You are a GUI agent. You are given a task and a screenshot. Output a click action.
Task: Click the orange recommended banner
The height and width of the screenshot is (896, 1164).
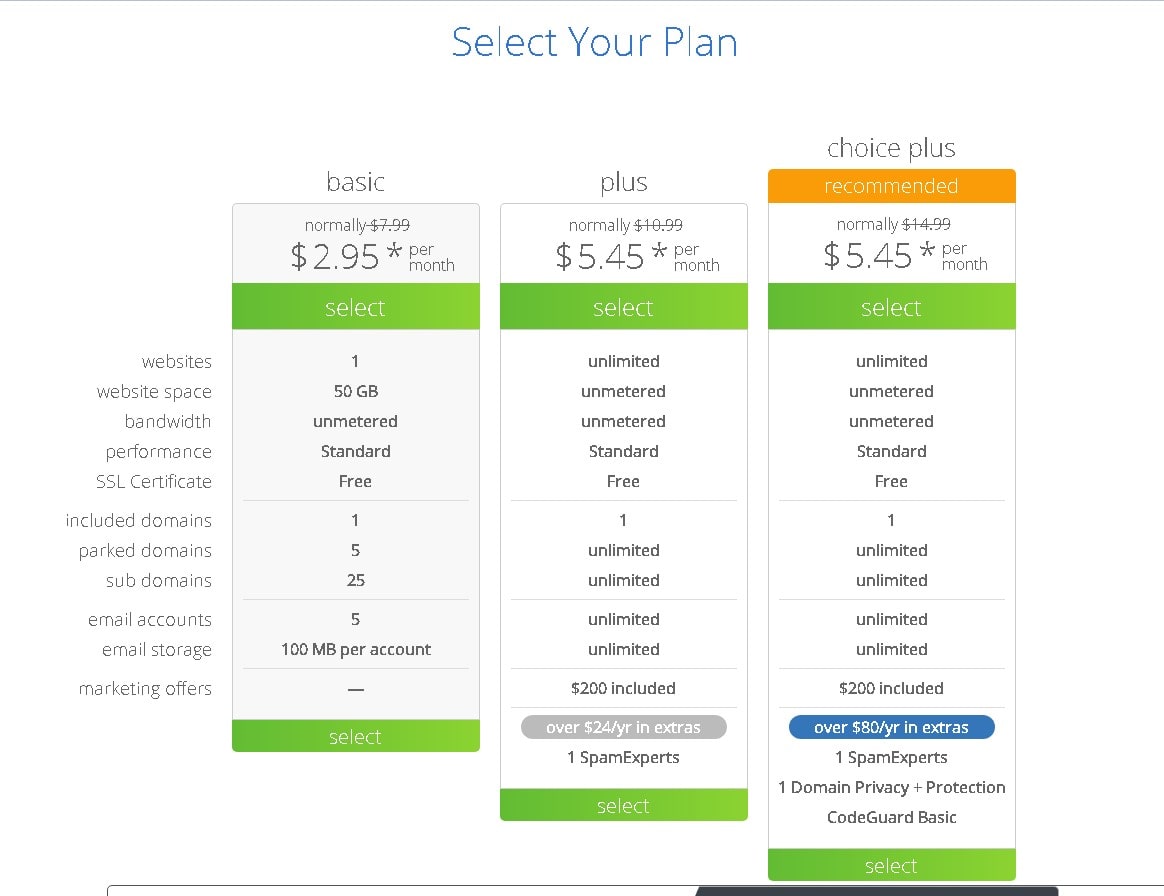pyautogui.click(x=891, y=186)
